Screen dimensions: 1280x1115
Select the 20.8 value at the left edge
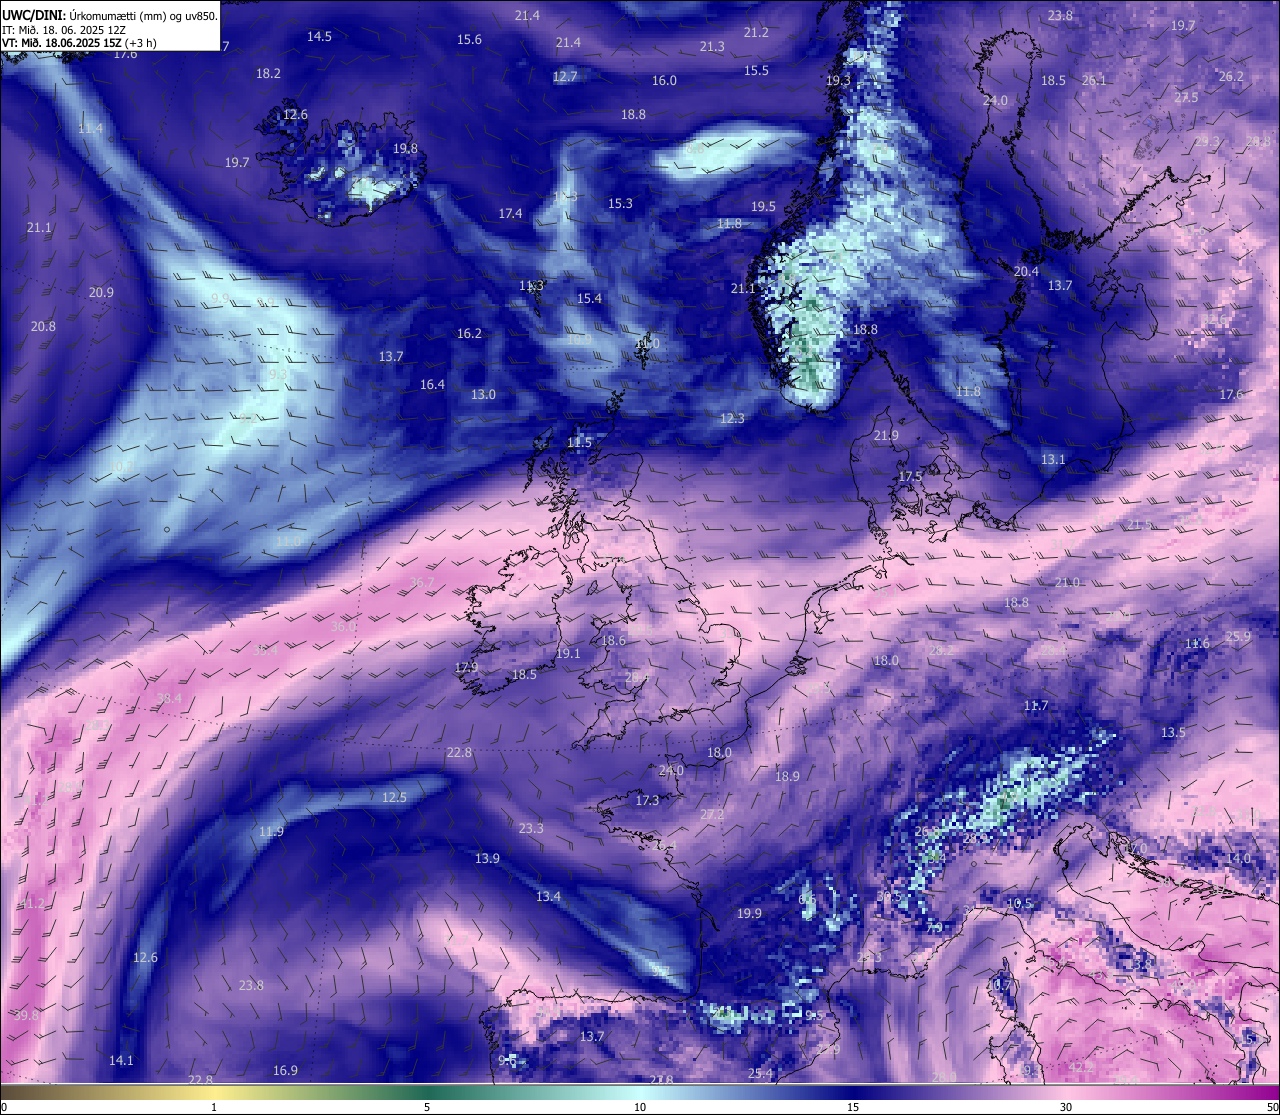pyautogui.click(x=43, y=327)
